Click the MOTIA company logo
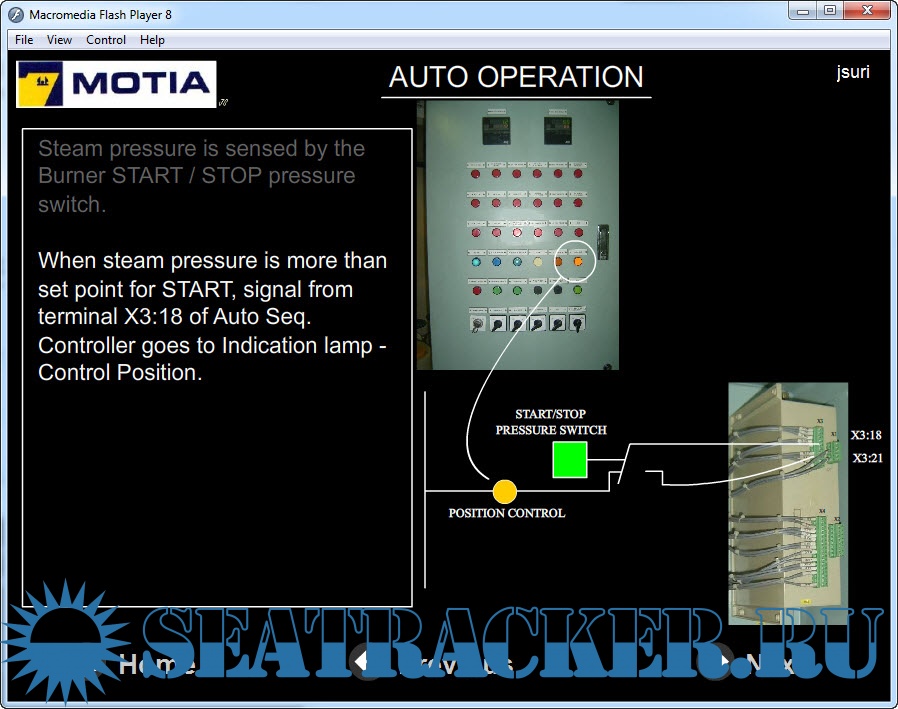The image size is (898, 709). click(x=116, y=84)
